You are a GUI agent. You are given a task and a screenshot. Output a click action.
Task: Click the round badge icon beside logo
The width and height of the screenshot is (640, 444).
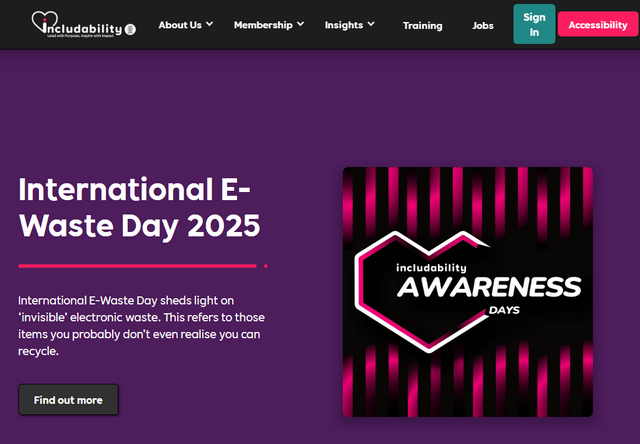130,29
